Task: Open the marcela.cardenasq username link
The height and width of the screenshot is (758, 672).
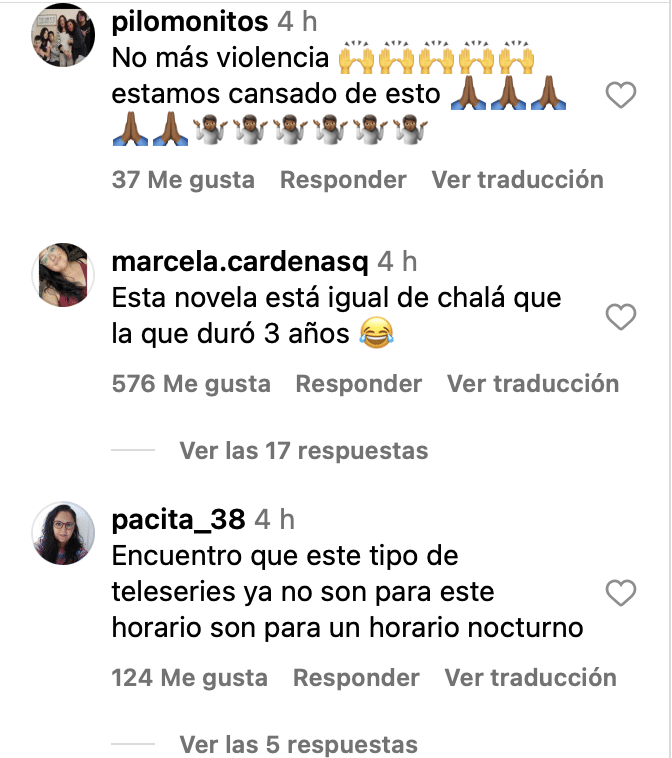Action: [x=240, y=262]
